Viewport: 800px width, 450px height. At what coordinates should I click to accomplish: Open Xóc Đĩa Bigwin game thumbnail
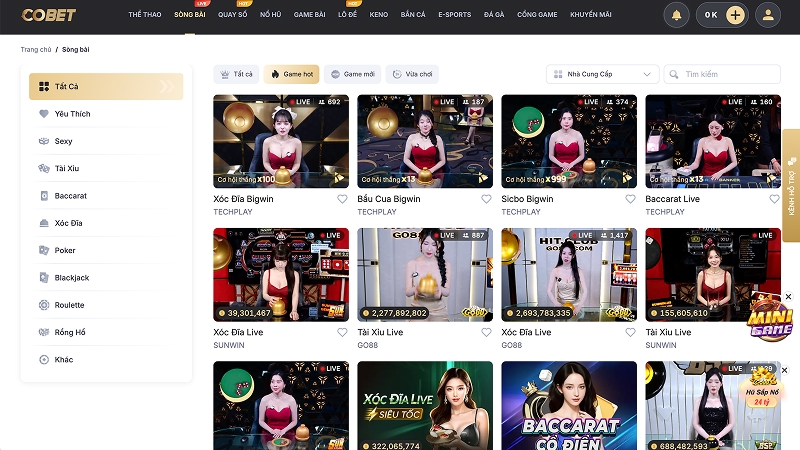pyautogui.click(x=281, y=141)
